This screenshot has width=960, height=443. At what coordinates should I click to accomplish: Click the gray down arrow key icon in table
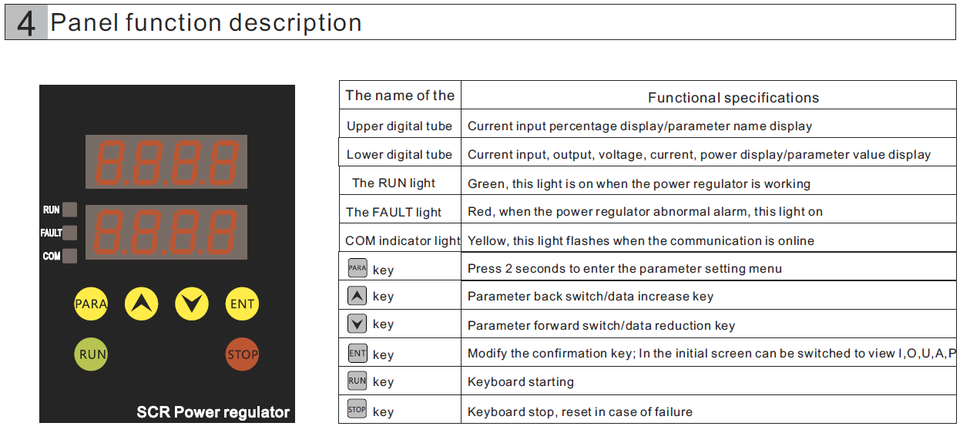357,324
